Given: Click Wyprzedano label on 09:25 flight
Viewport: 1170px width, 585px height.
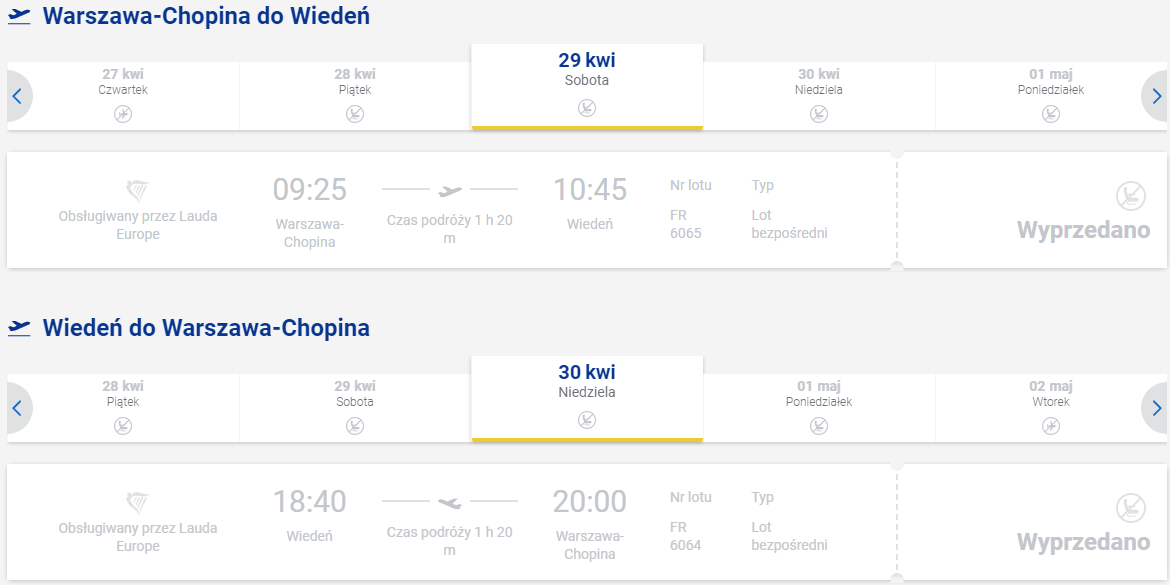Looking at the screenshot, I should click(1083, 230).
